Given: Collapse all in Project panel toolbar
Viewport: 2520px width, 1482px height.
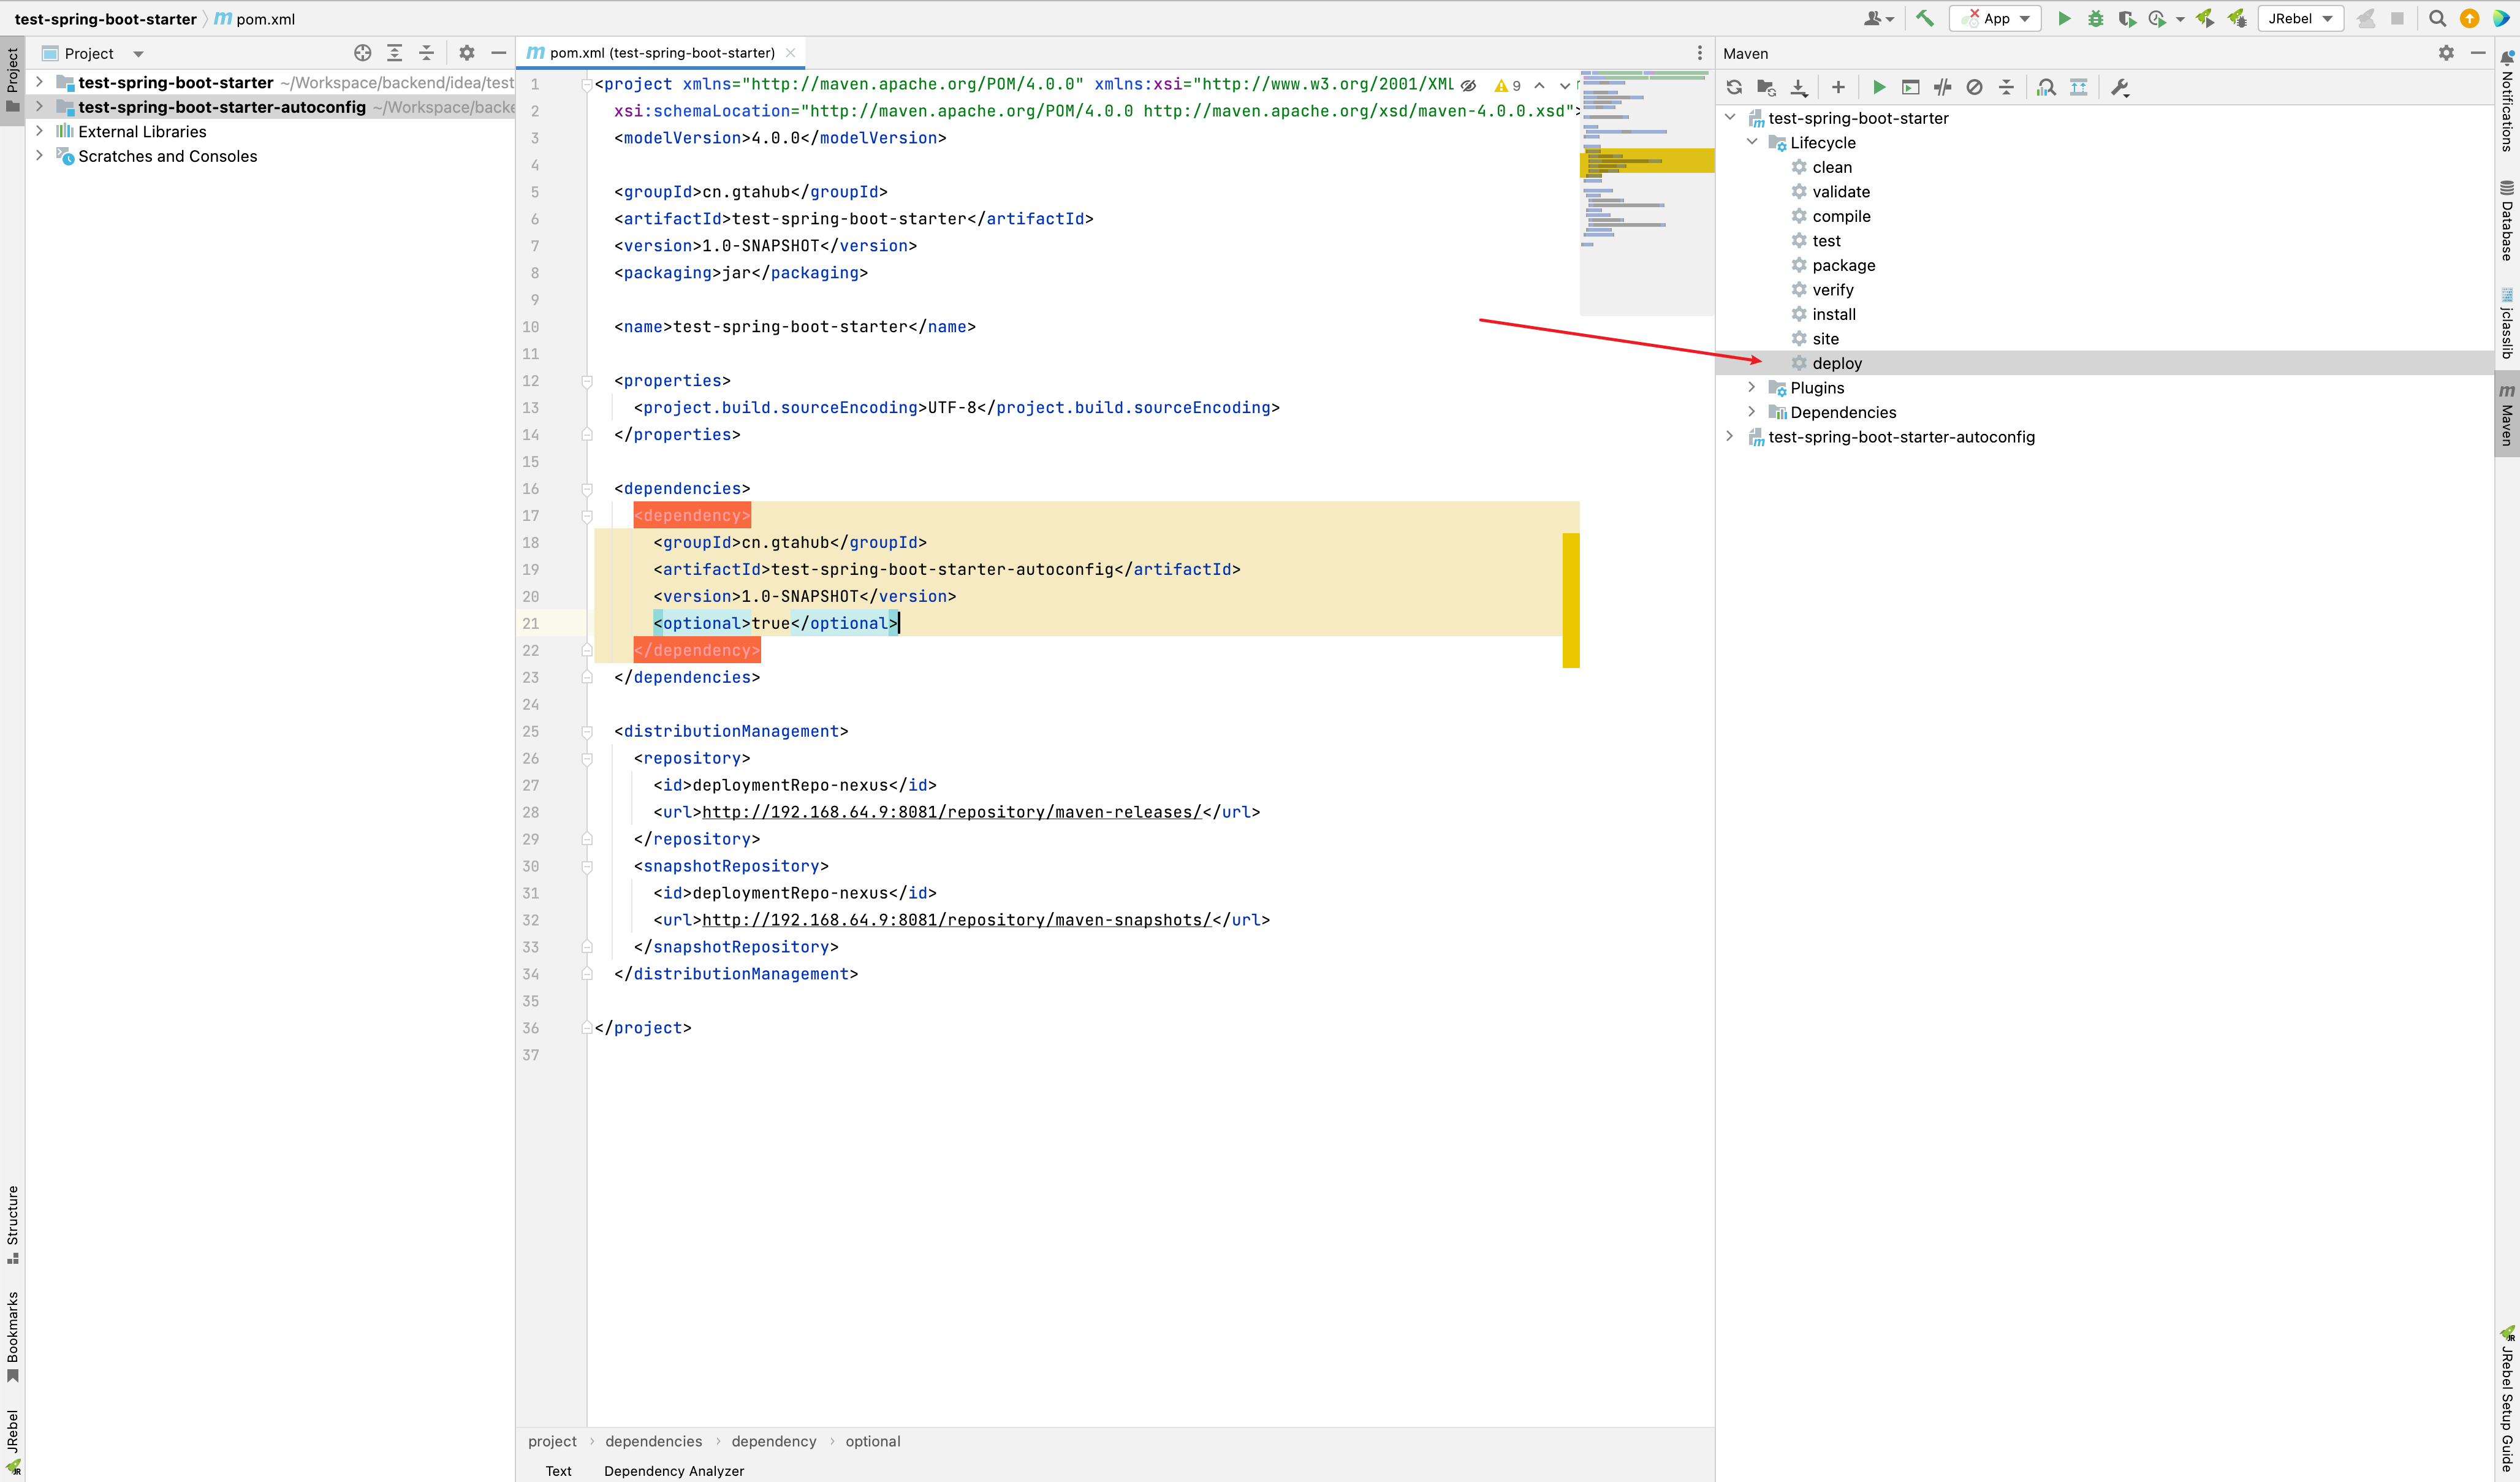Looking at the screenshot, I should [x=426, y=53].
